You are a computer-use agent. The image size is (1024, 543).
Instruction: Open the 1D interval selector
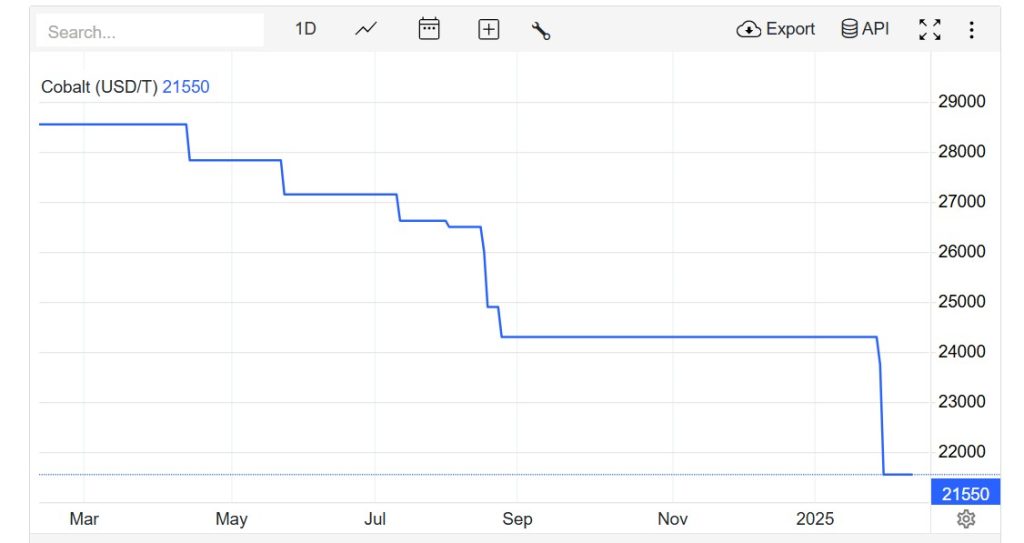pos(305,29)
